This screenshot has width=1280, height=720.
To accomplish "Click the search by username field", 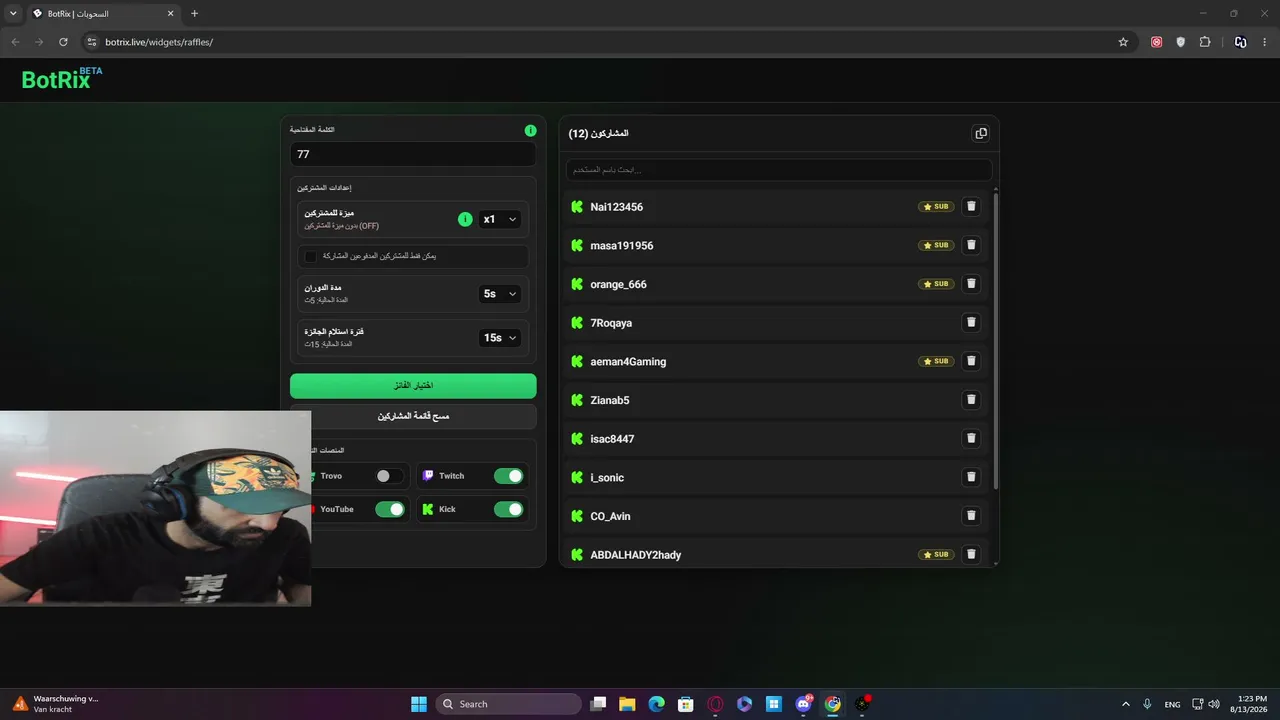I will (x=779, y=169).
